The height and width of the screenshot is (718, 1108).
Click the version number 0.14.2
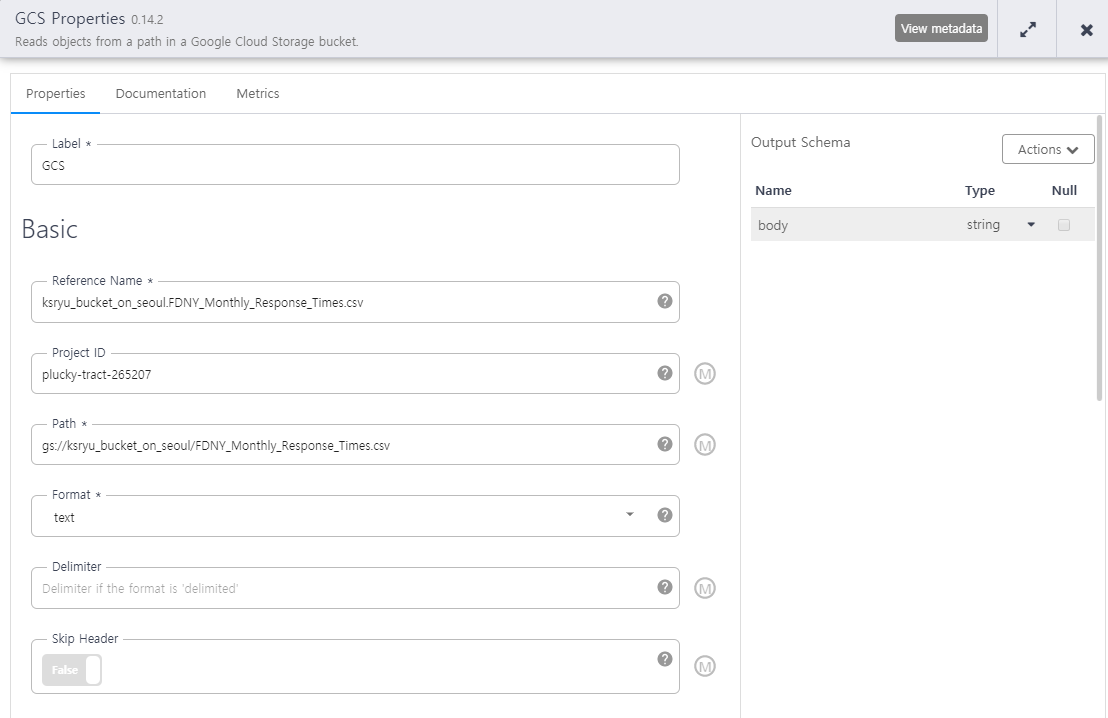(147, 20)
